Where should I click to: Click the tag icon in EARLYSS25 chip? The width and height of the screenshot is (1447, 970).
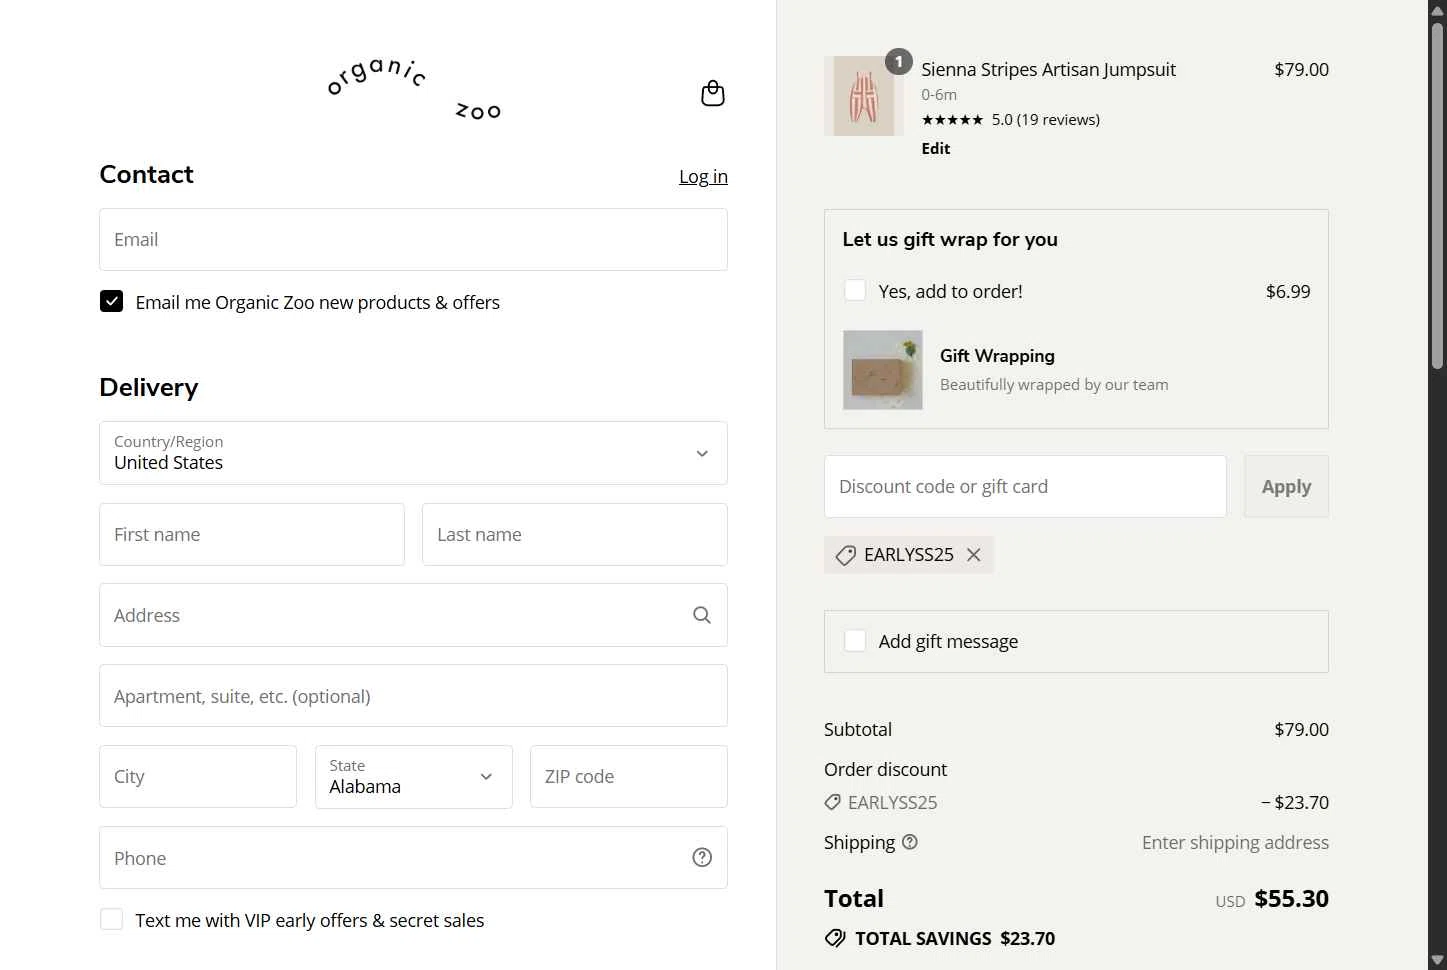point(846,555)
